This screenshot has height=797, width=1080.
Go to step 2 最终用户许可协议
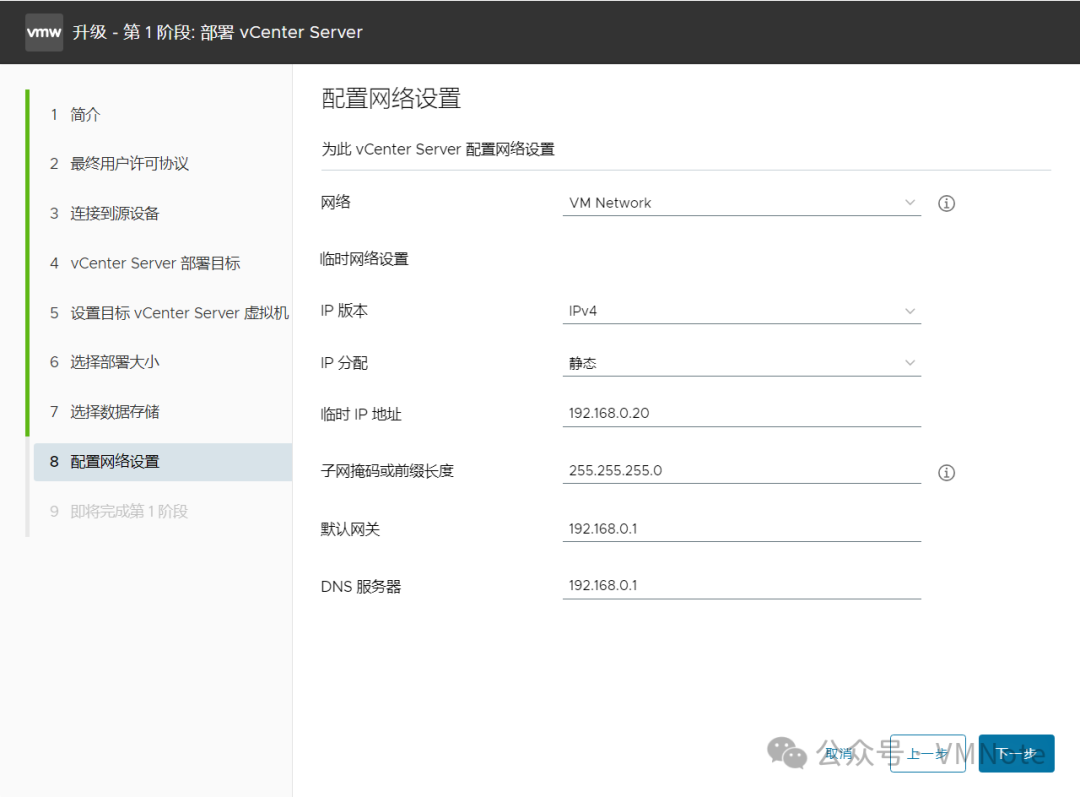click(x=119, y=164)
